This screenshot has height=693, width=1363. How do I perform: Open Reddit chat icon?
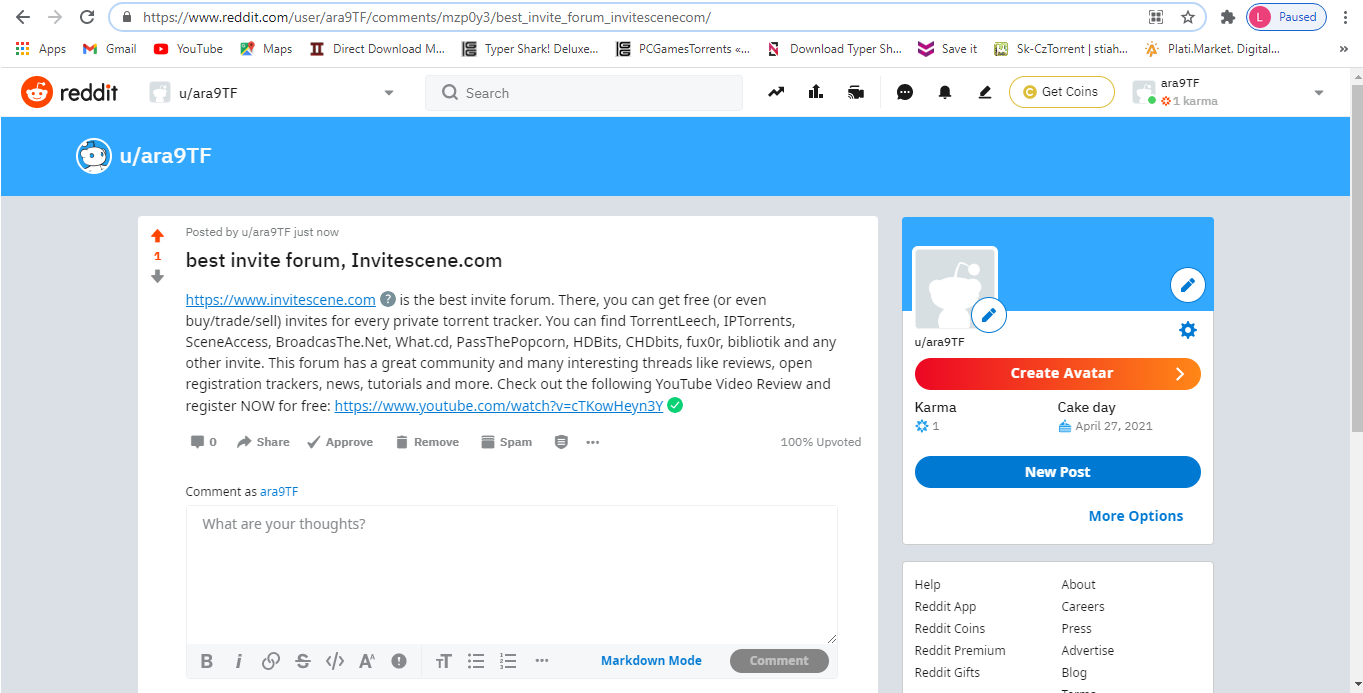(x=905, y=93)
